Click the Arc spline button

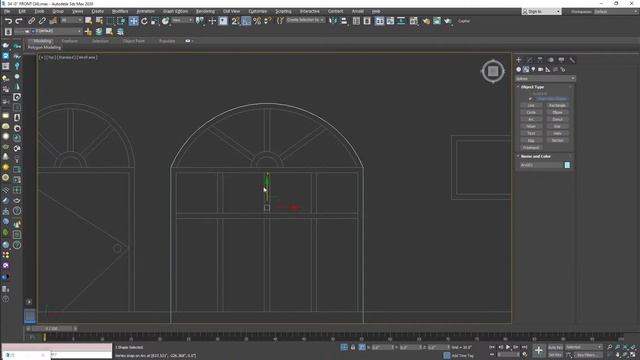(x=531, y=119)
